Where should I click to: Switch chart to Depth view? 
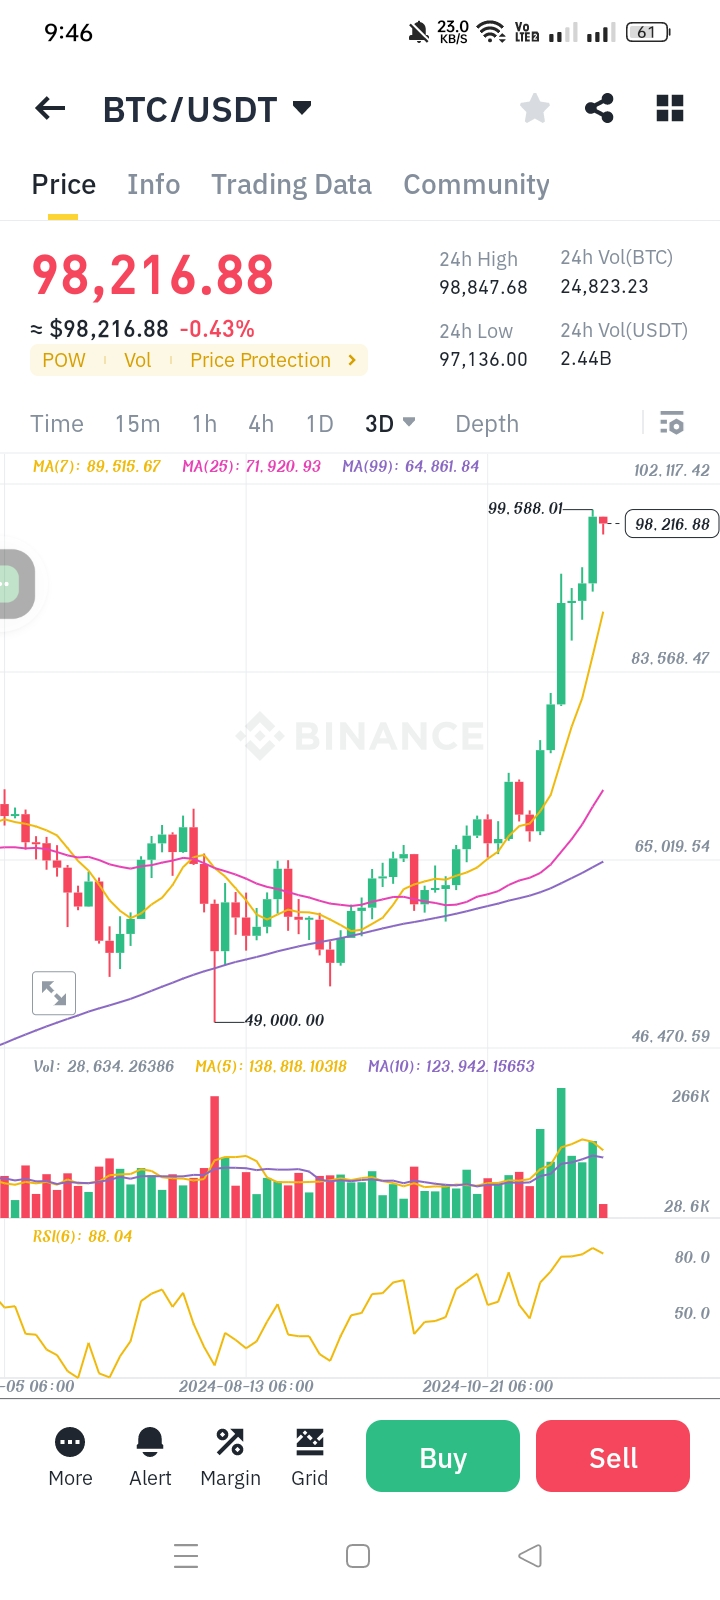(487, 423)
